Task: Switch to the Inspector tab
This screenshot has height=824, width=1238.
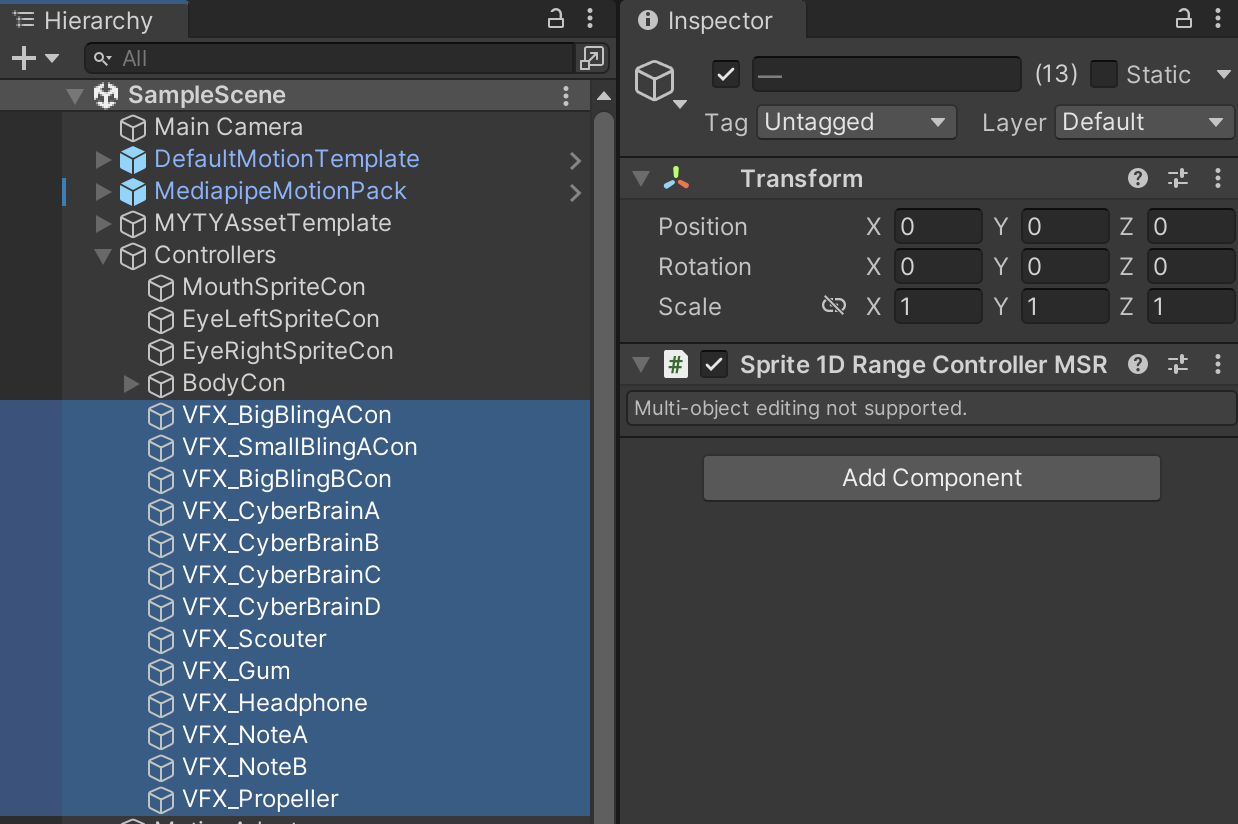Action: [x=706, y=21]
